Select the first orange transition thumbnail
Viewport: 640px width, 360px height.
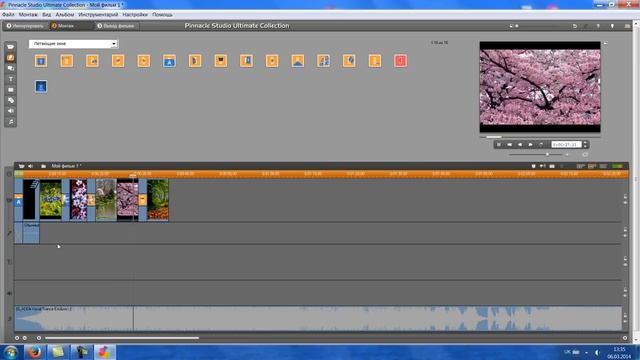click(x=41, y=61)
